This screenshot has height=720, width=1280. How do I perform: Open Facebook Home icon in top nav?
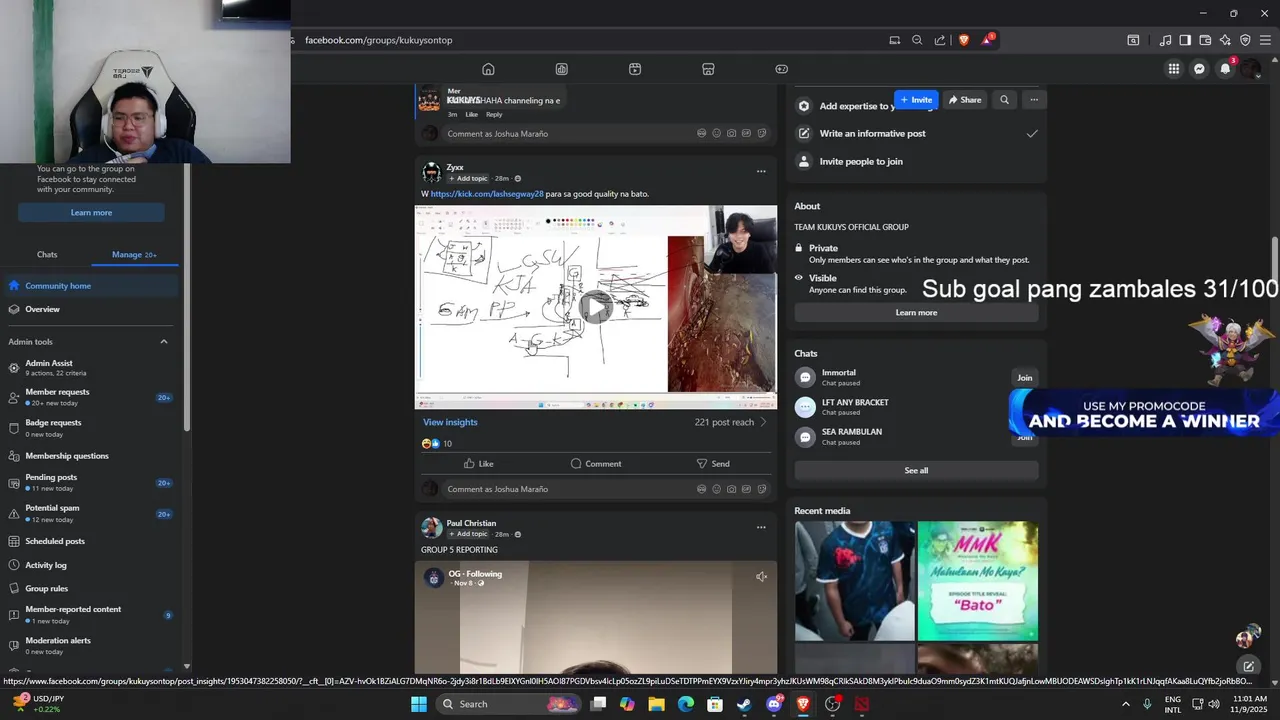coord(488,69)
